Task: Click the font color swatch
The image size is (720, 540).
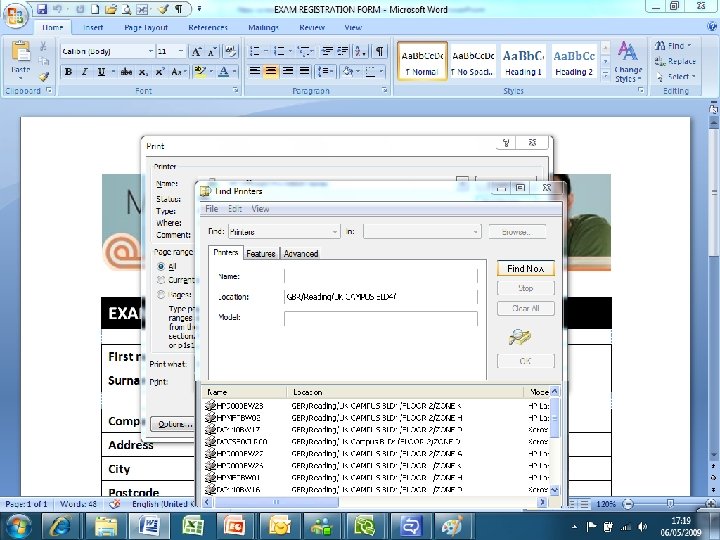Action: [224, 72]
